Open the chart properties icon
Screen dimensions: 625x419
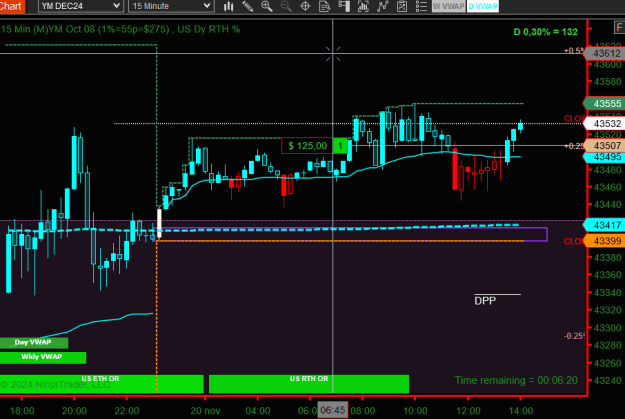pyautogui.click(x=402, y=6)
